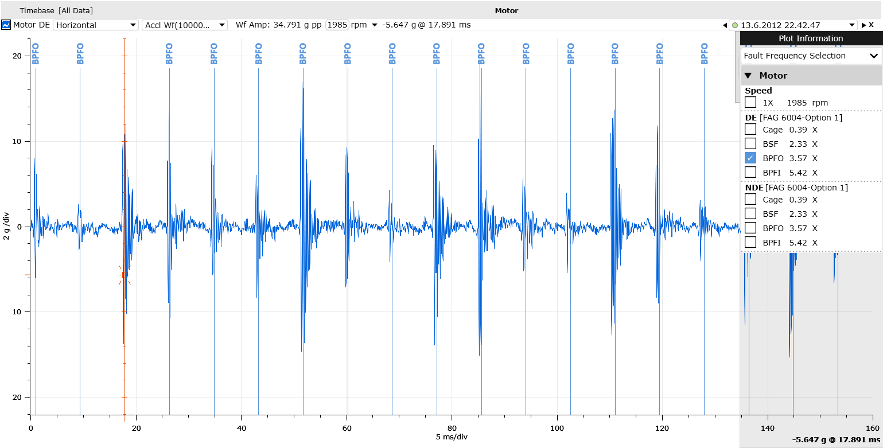Click the 1985 rpm speed input field

click(x=338, y=25)
